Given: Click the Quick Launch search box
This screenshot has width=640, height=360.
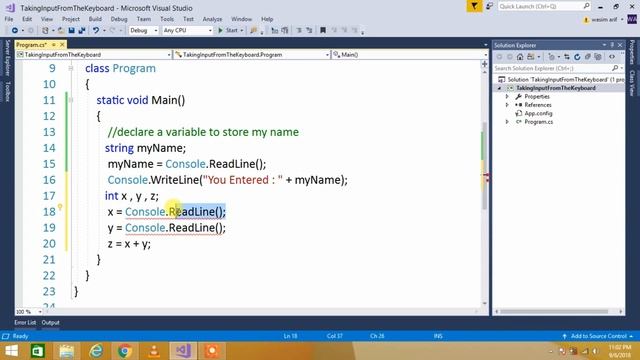Looking at the screenshot, I should [544, 6].
